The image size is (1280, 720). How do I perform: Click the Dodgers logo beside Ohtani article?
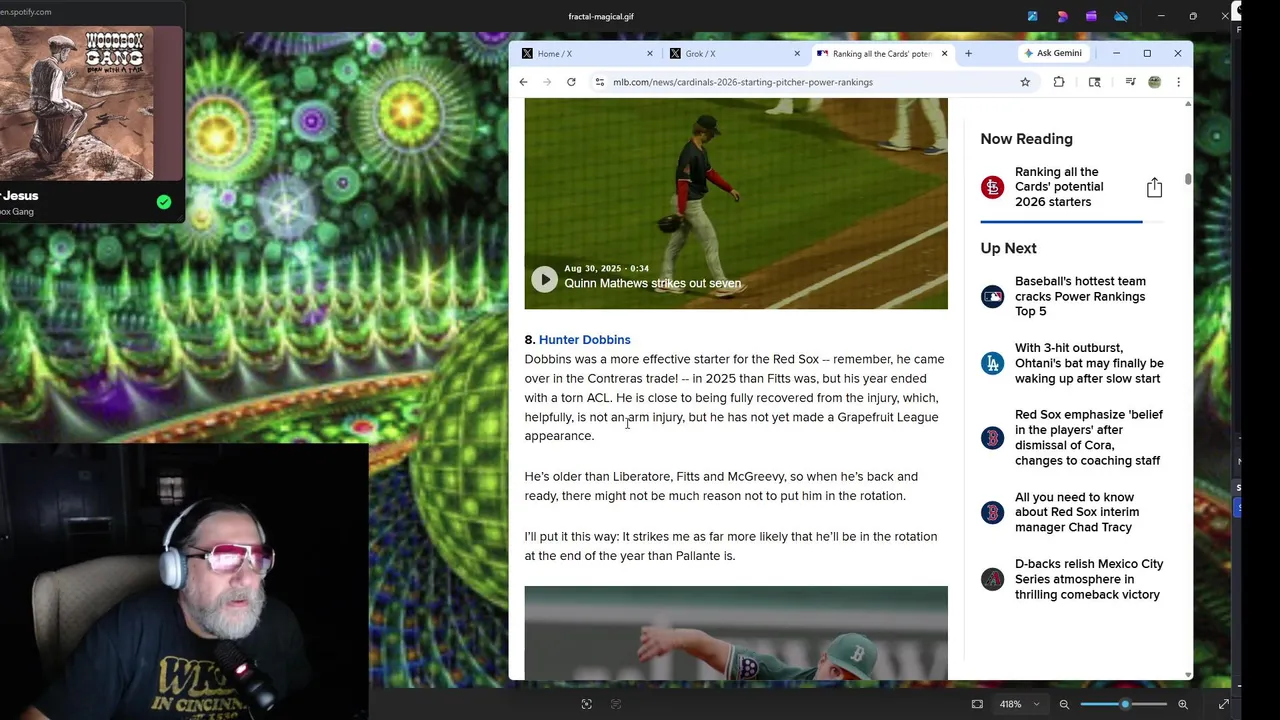[x=992, y=363]
